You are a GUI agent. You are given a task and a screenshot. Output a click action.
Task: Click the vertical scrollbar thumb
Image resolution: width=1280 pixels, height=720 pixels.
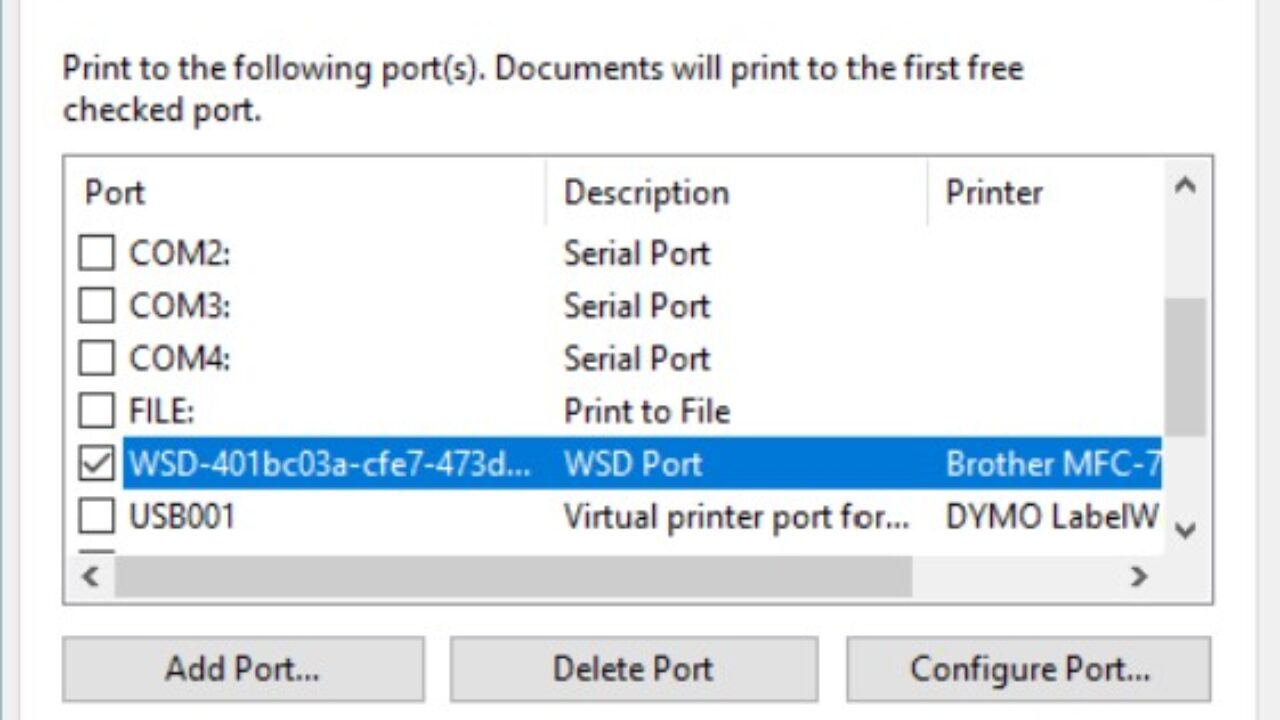(1185, 366)
